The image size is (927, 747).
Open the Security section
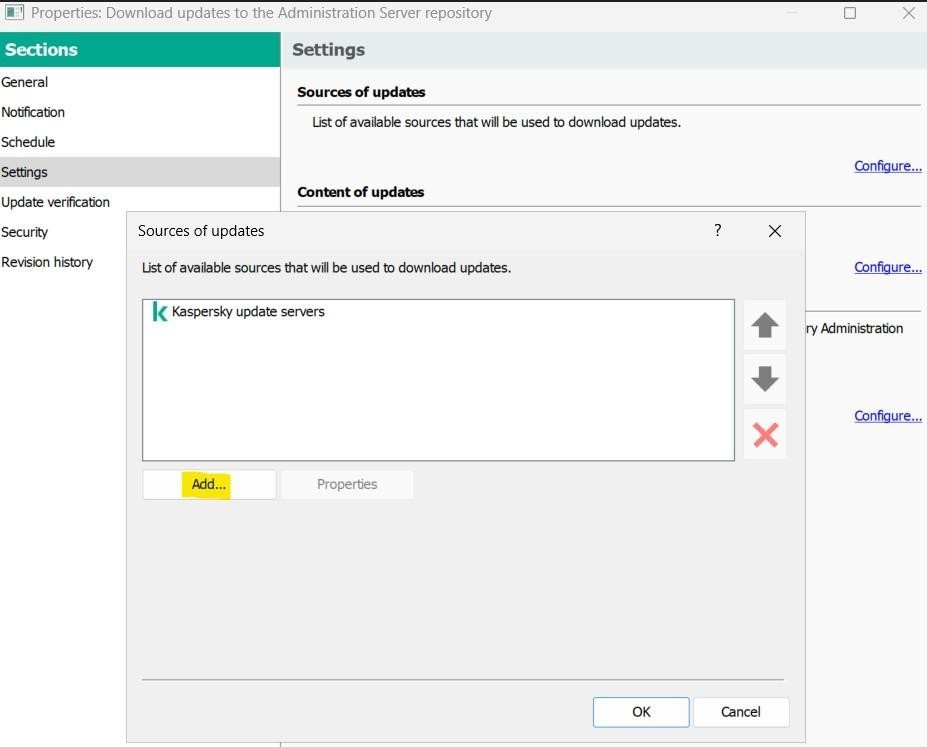tap(25, 232)
